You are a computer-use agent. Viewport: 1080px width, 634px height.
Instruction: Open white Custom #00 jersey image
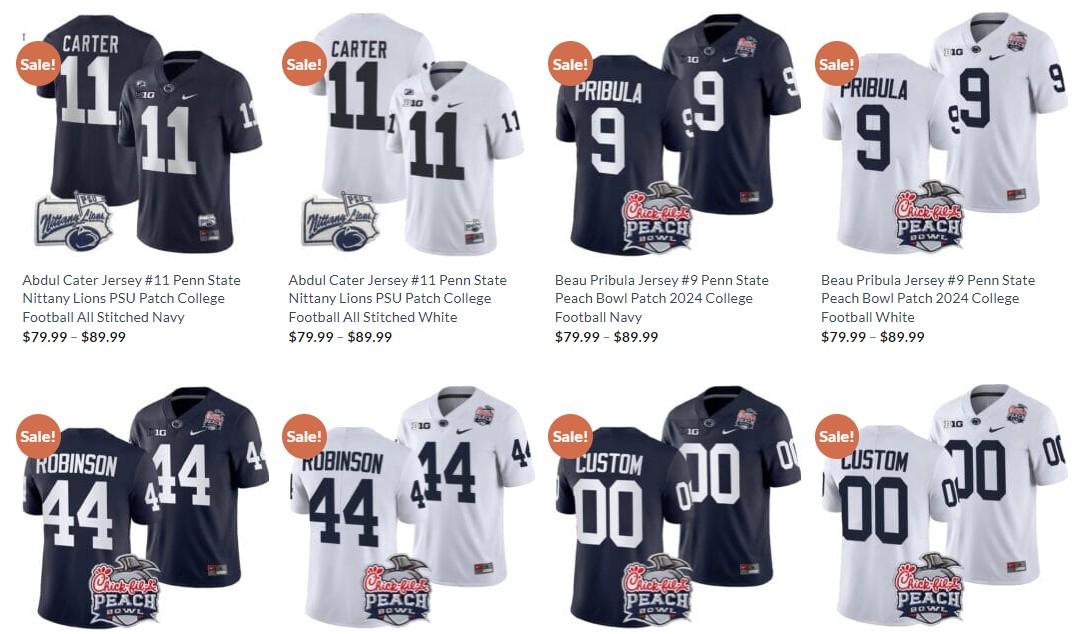pos(942,507)
